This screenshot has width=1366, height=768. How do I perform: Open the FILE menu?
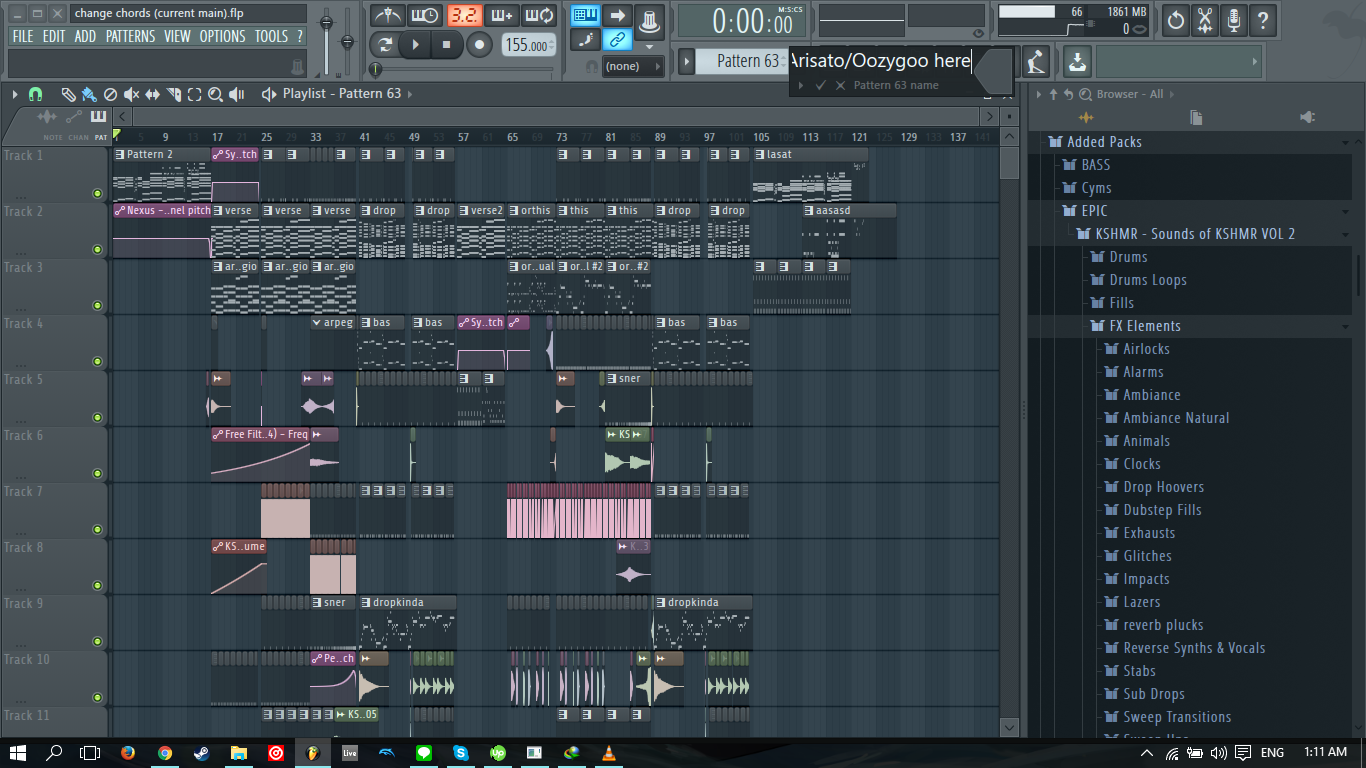point(22,36)
